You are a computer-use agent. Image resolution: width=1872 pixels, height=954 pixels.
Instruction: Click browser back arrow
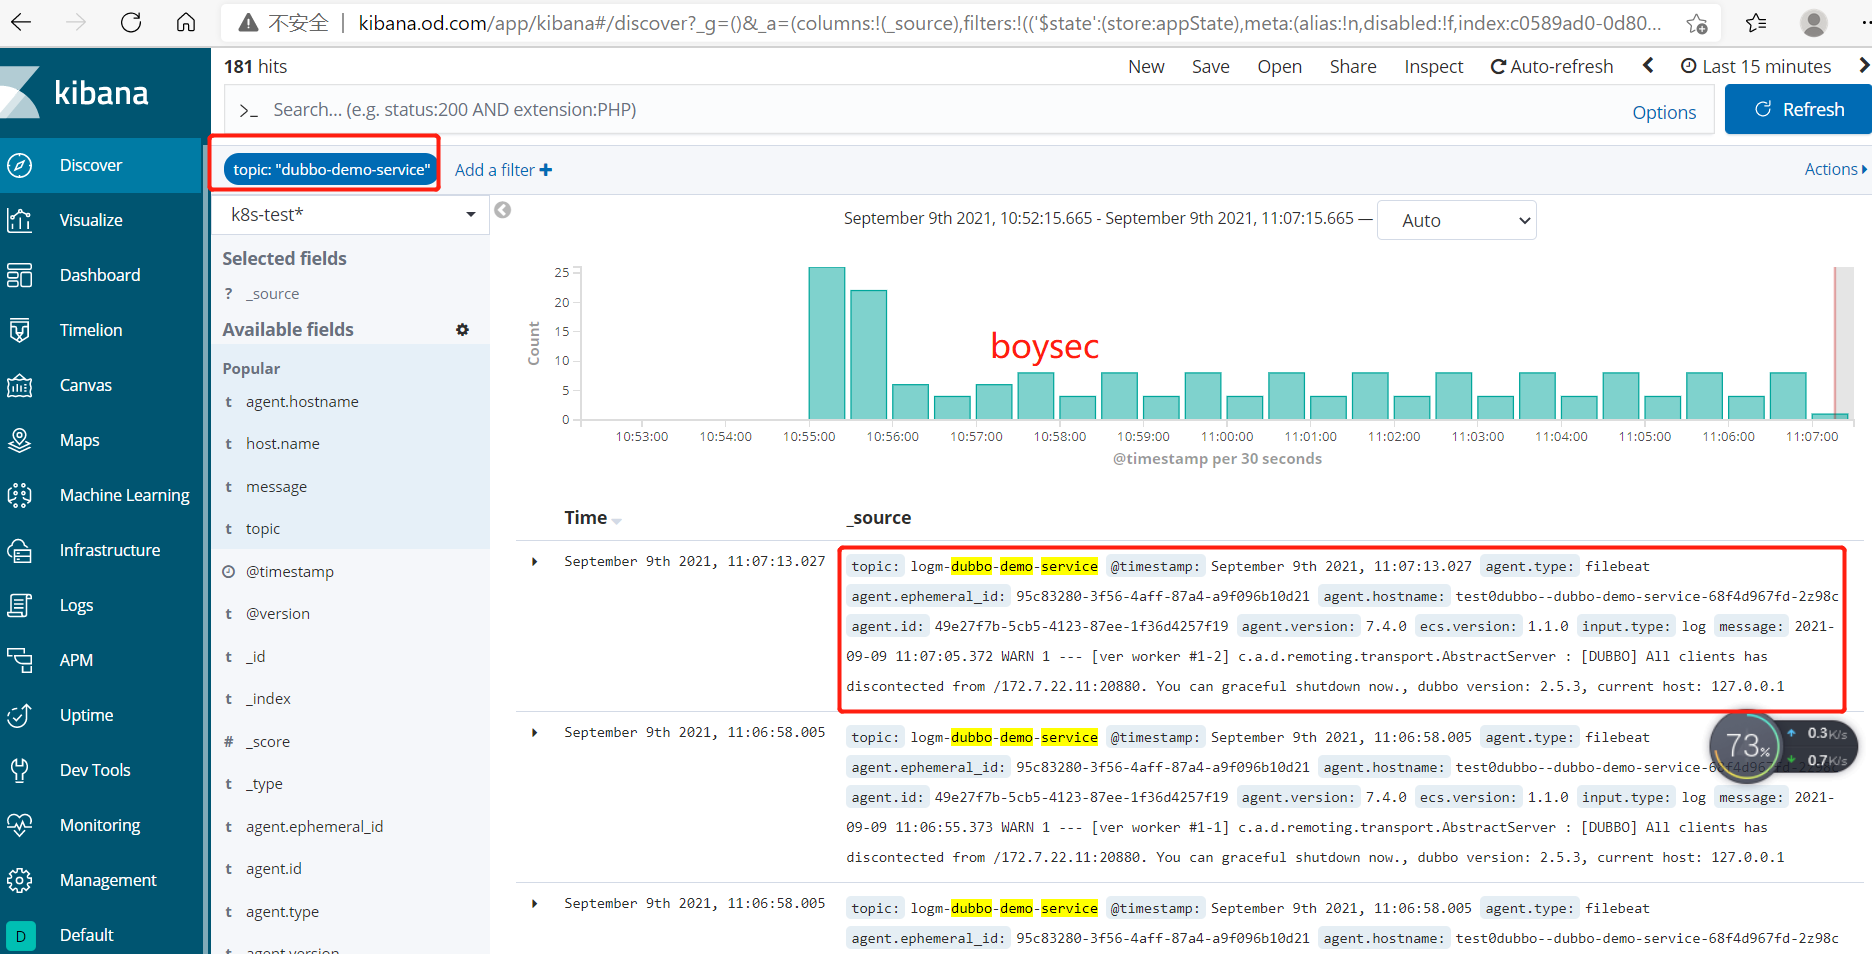(x=21, y=22)
